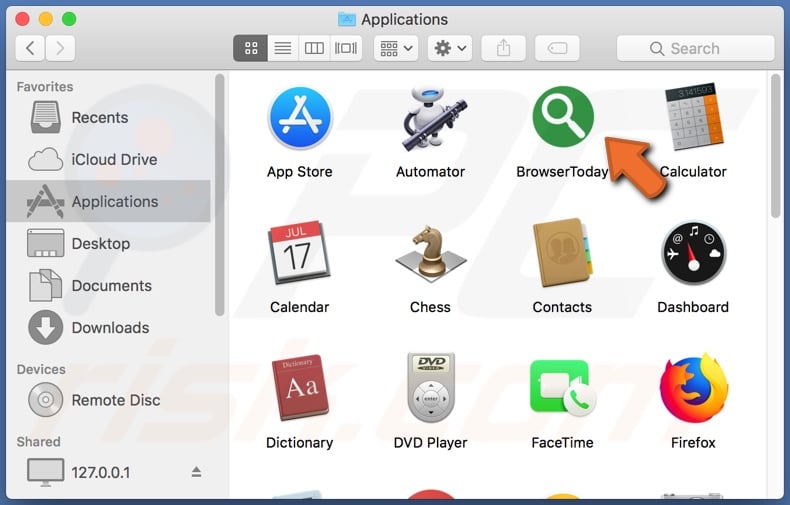Select 127.0.0.1 under Shared
This screenshot has width=790, height=505.
[108, 473]
